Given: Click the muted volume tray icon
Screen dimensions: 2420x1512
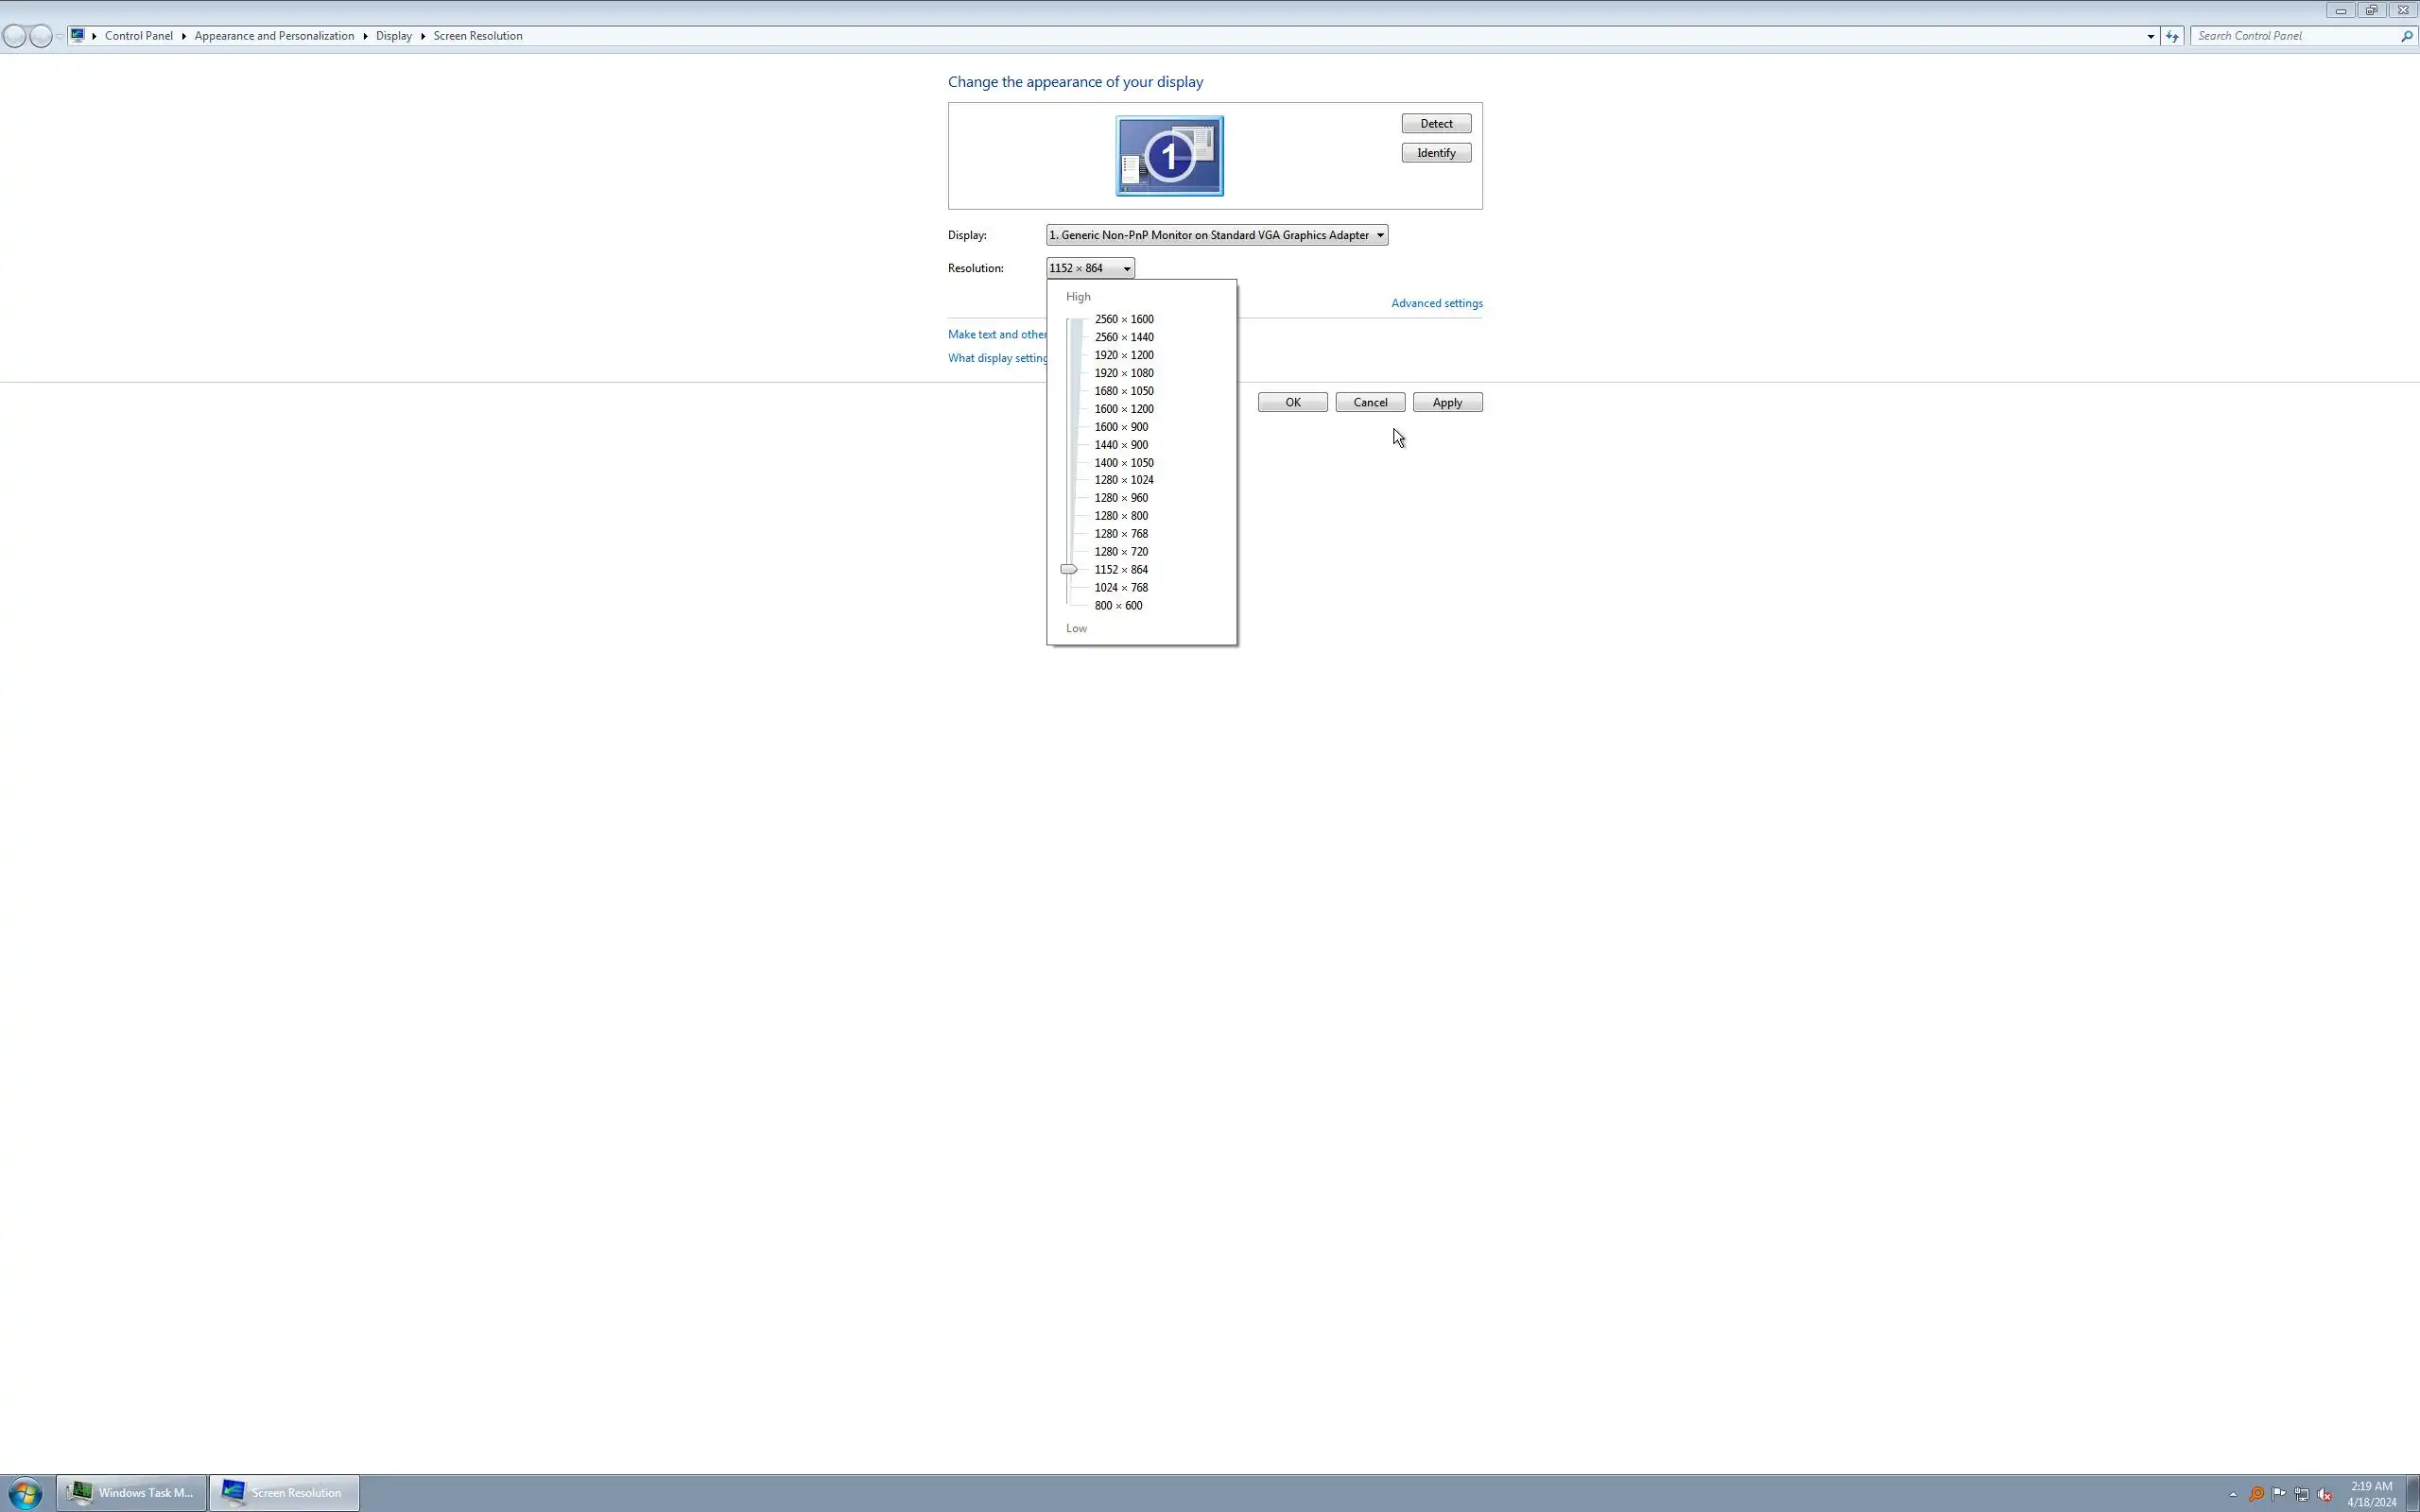Looking at the screenshot, I should click(2325, 1495).
